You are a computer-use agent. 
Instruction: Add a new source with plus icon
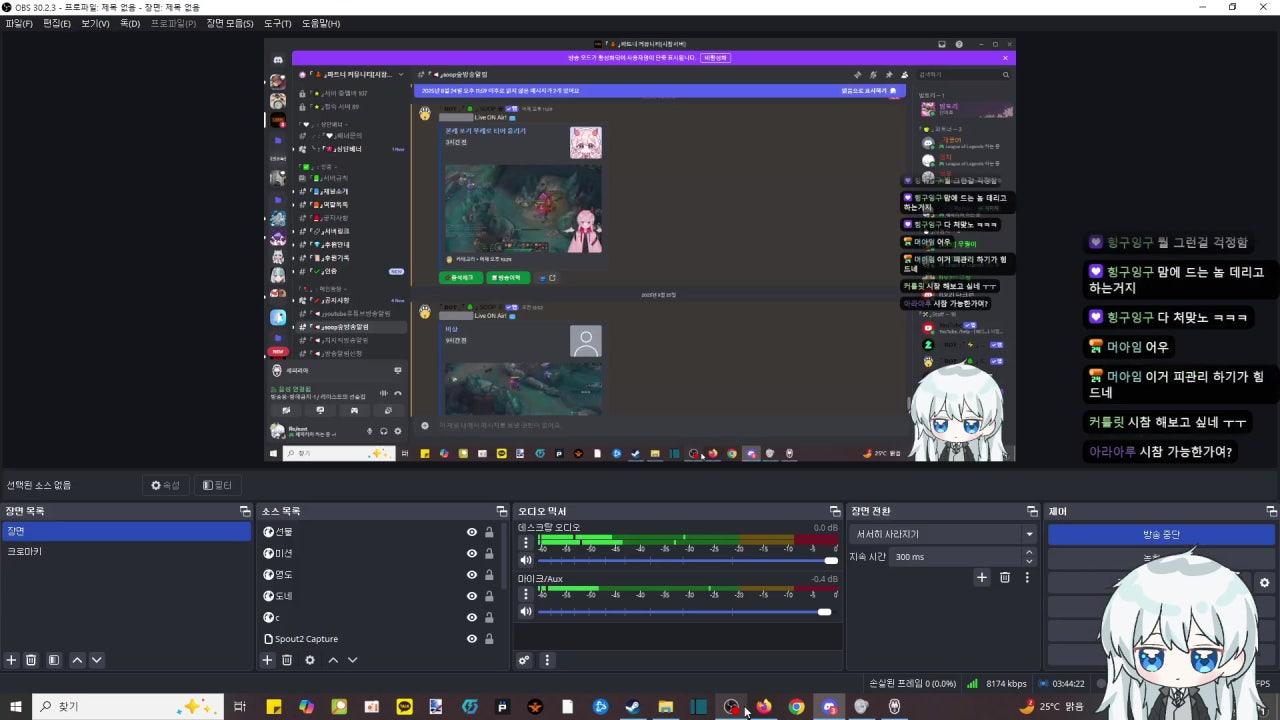267,660
